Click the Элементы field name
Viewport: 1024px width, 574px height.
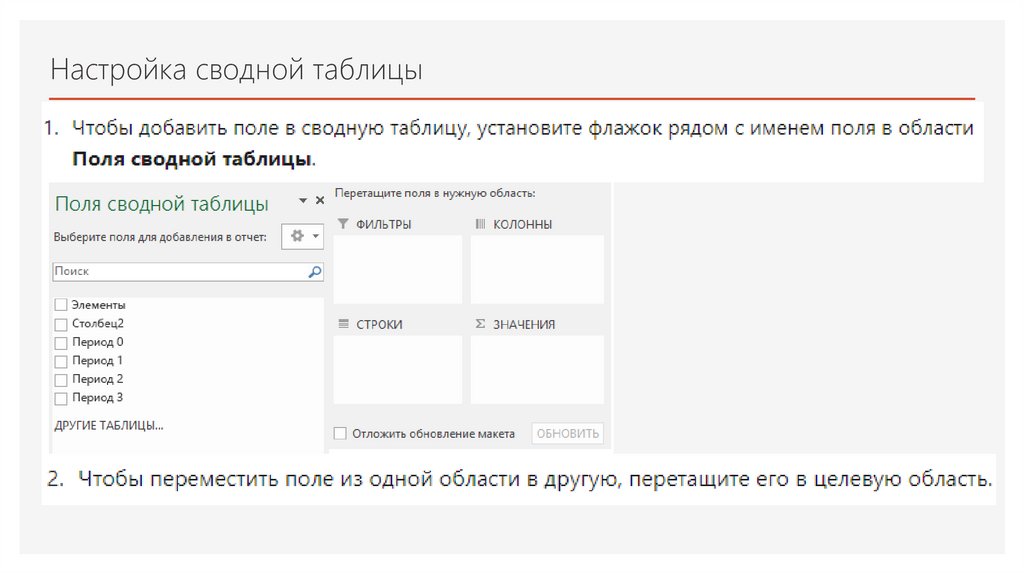click(99, 305)
